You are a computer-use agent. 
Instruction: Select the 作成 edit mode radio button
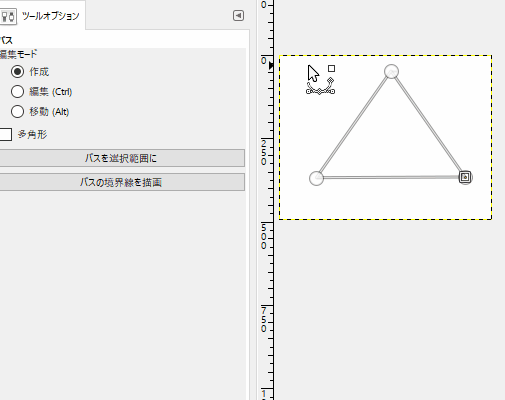click(x=17, y=71)
